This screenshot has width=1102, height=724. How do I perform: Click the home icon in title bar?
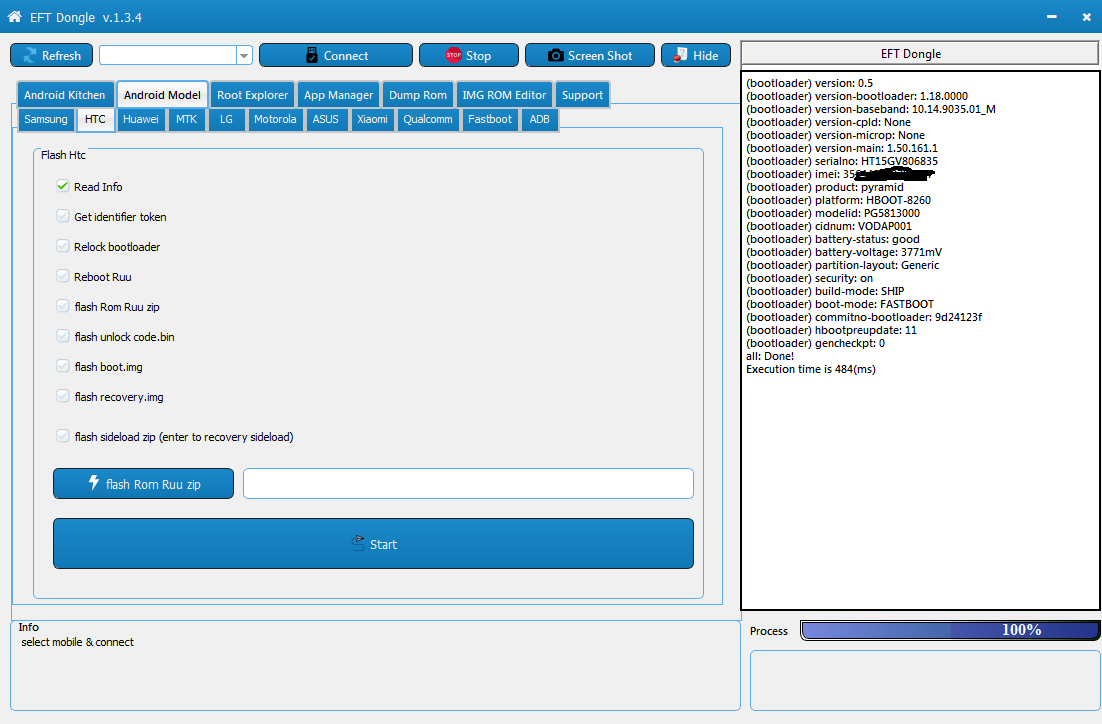pyautogui.click(x=14, y=16)
